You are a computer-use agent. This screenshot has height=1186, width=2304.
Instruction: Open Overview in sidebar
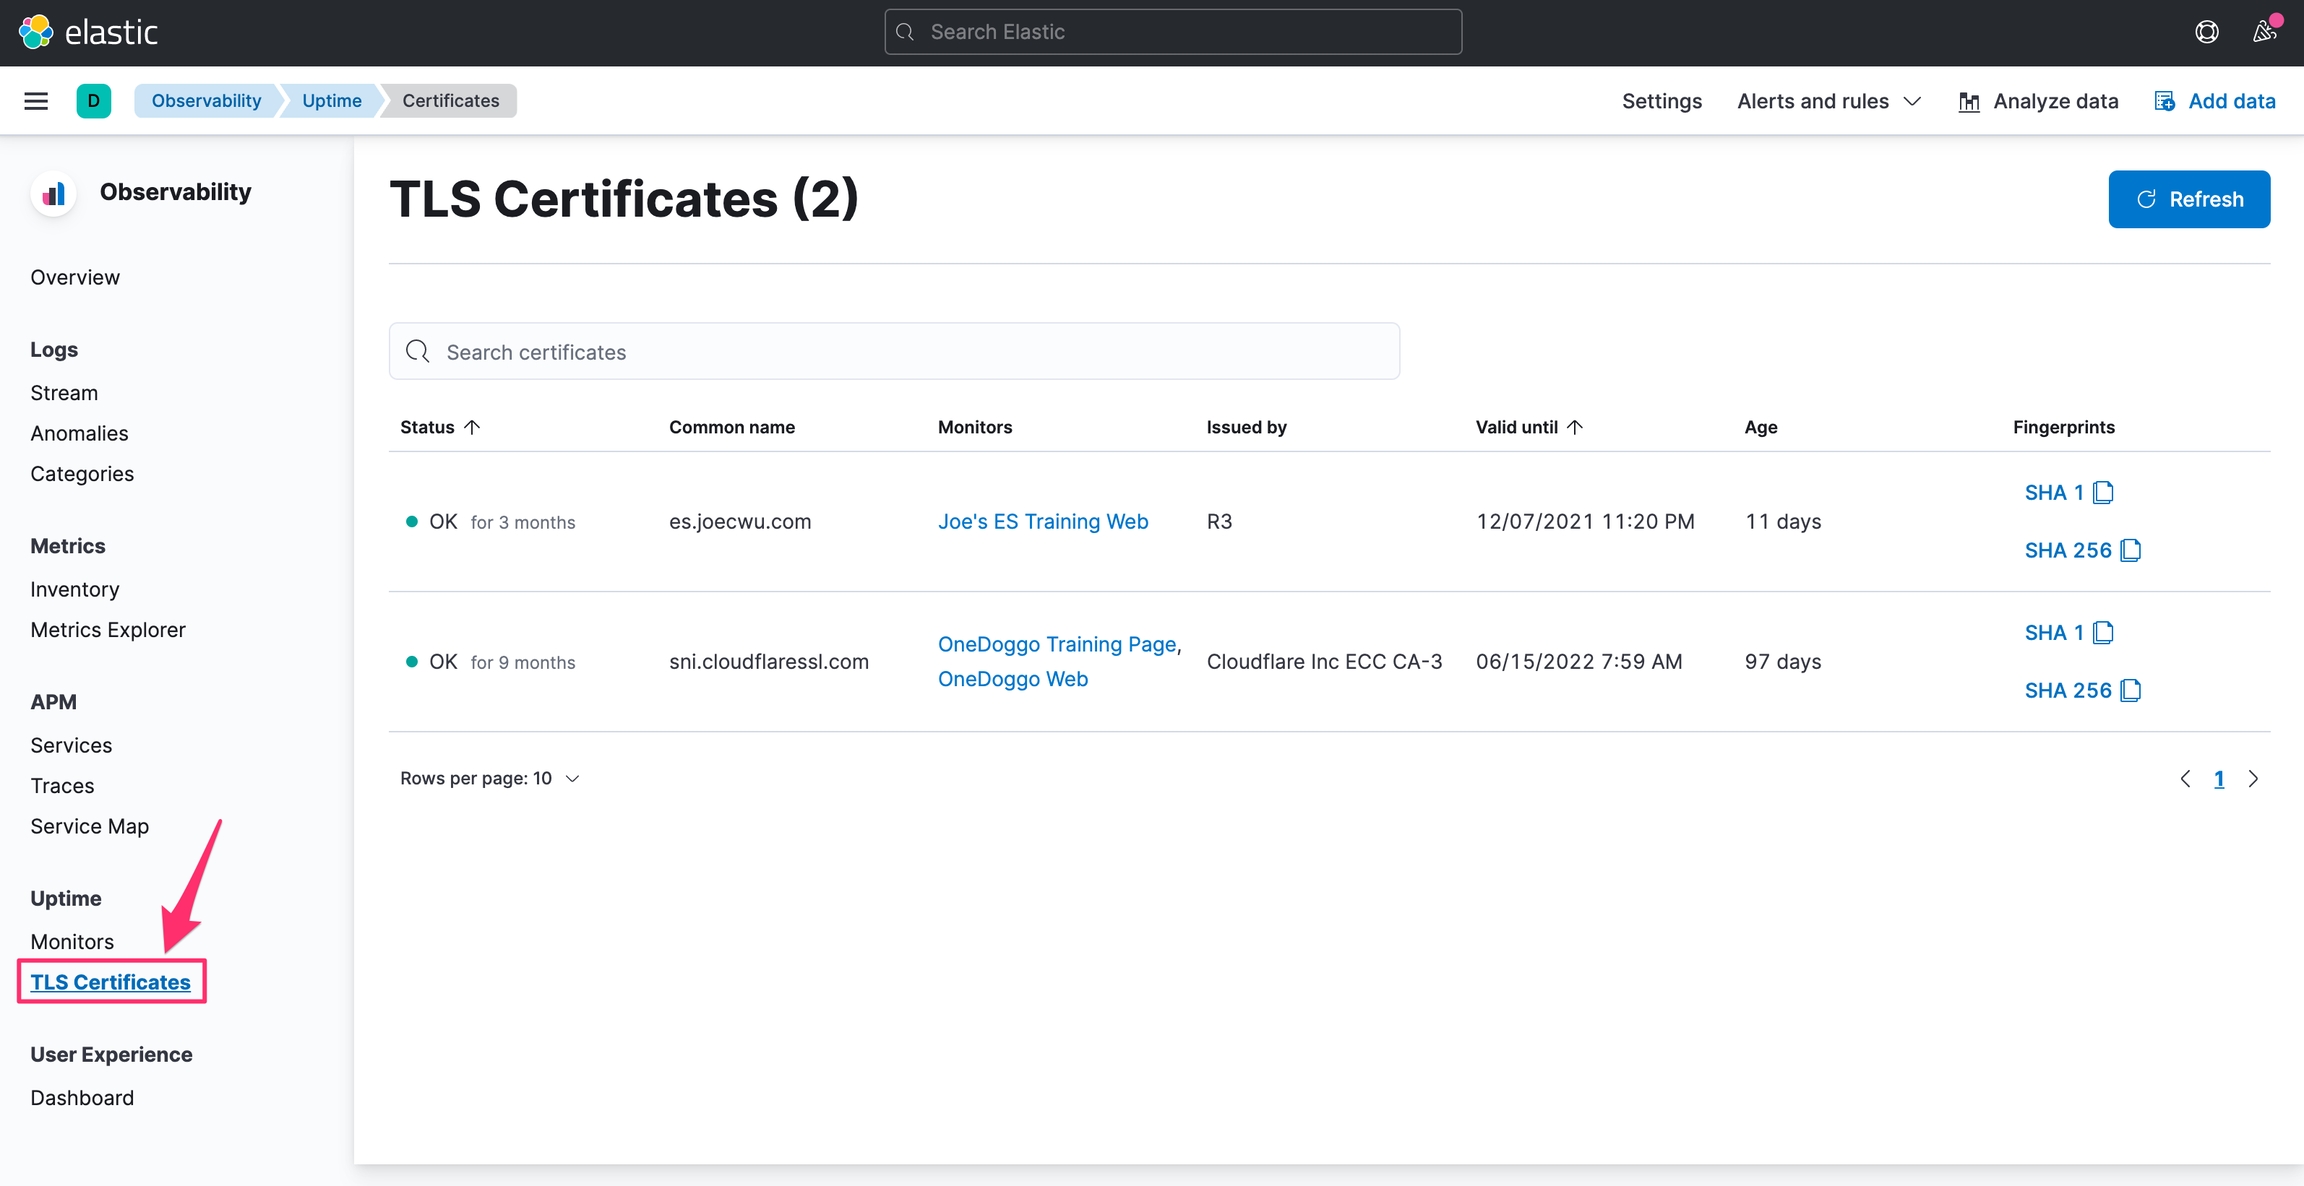coord(75,277)
